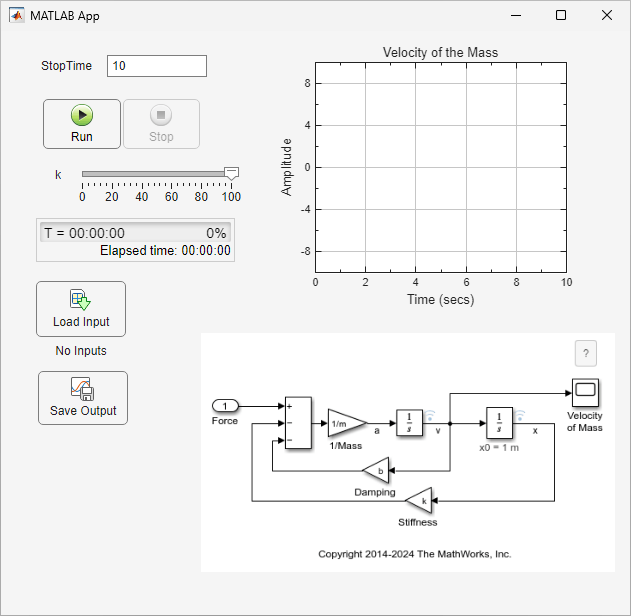631x616 pixels.
Task: Select the sum block with plus minus signs
Action: [x=298, y=423]
